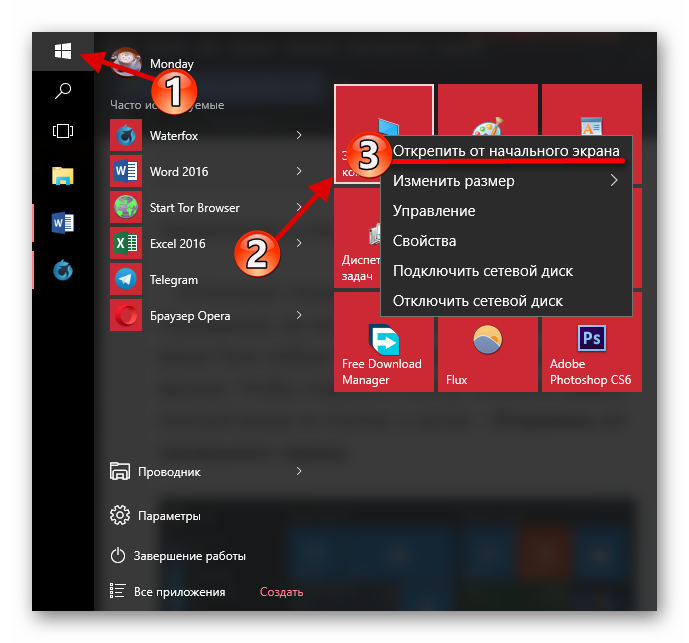The width and height of the screenshot is (689, 643).
Task: Click the Создать link
Action: 281,592
